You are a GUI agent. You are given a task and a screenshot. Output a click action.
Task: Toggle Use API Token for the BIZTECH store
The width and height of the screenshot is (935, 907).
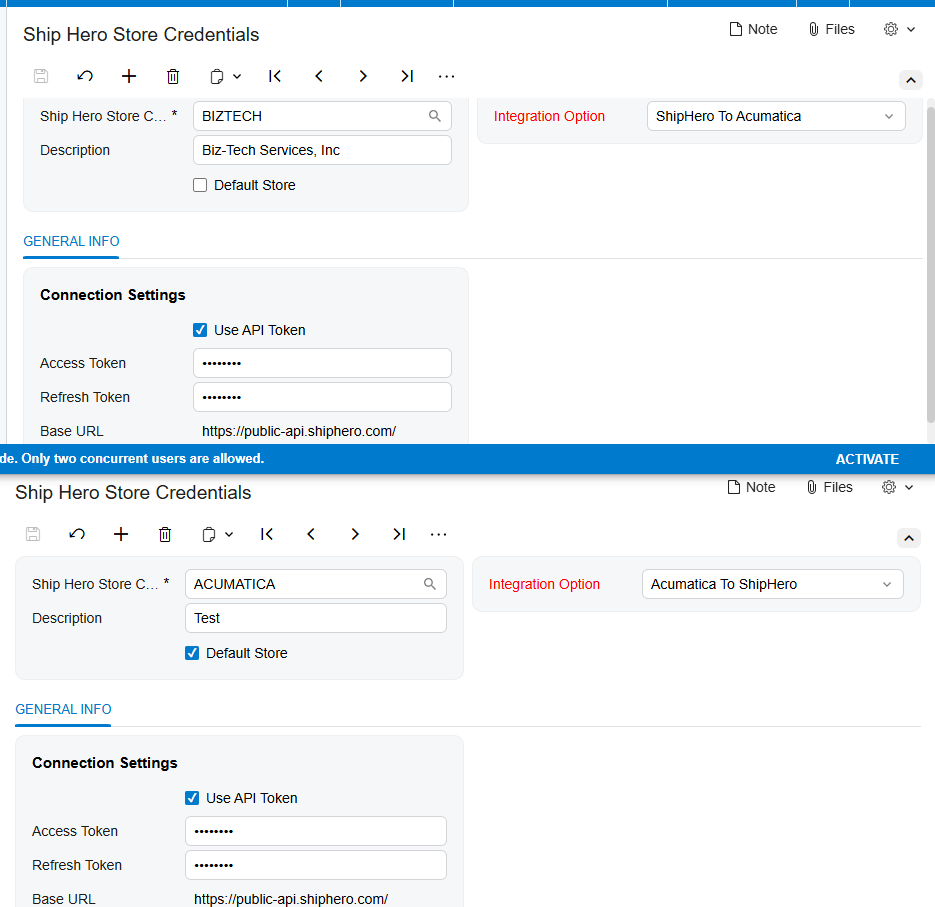point(200,330)
